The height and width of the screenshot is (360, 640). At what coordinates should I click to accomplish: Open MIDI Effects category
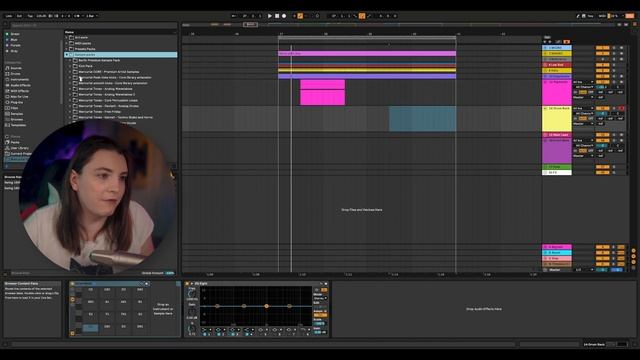[20, 91]
